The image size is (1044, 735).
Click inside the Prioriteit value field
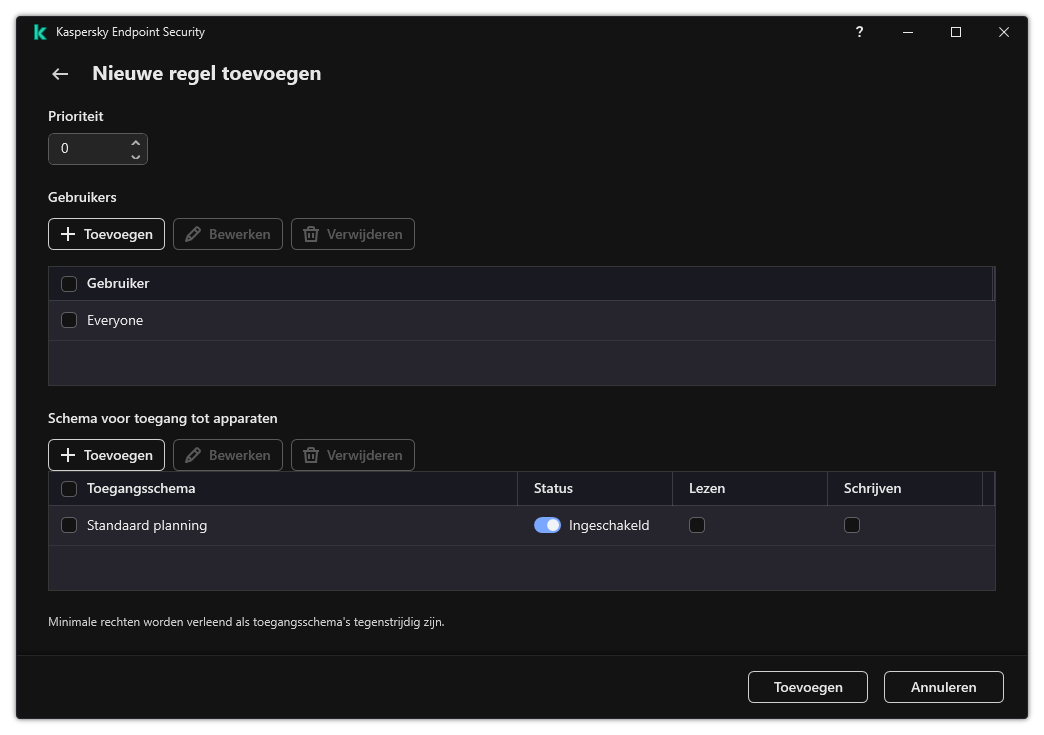(x=90, y=148)
